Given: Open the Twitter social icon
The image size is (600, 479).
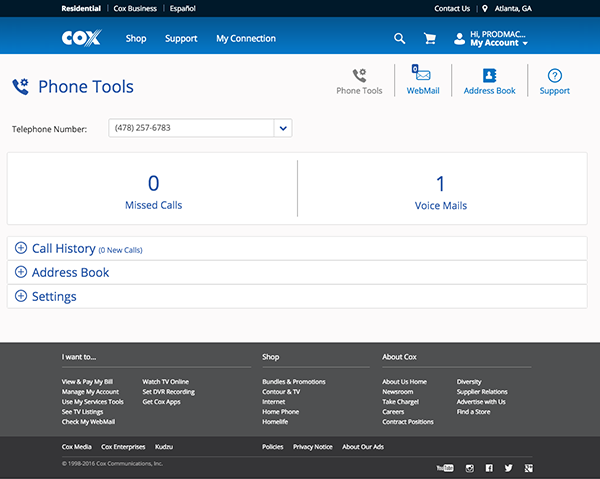Looking at the screenshot, I should (509, 468).
